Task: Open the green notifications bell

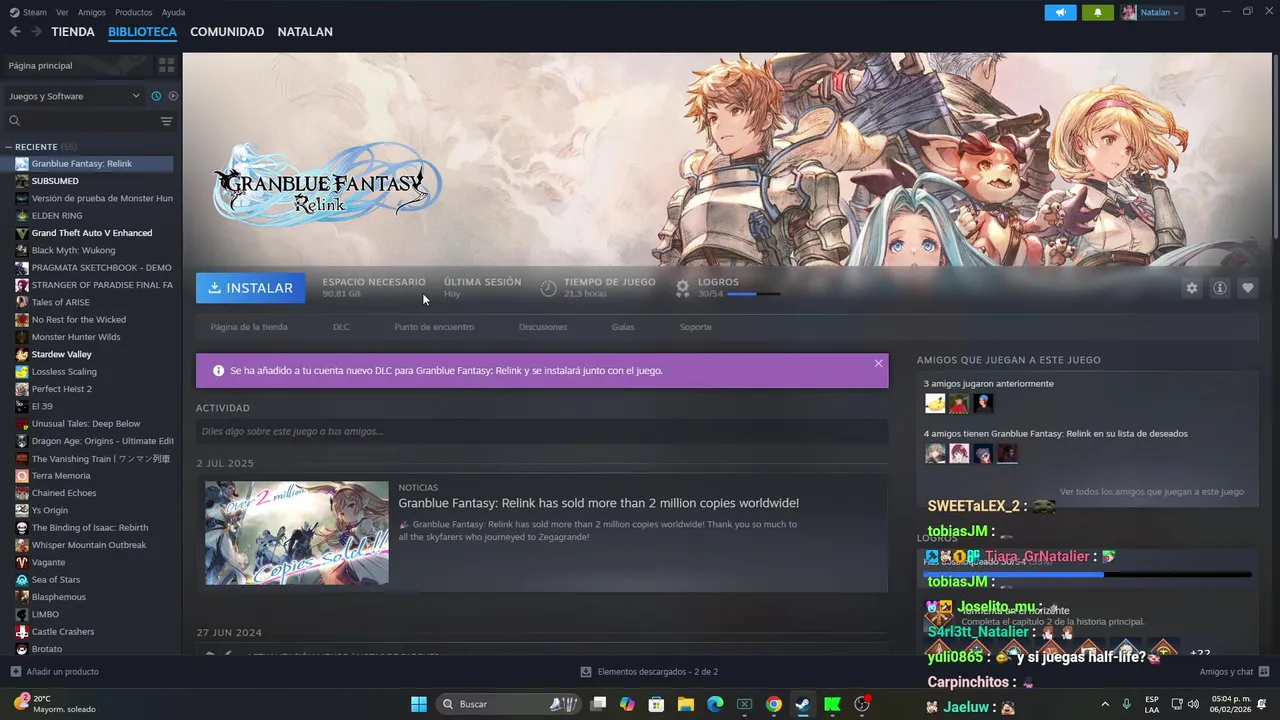Action: 1097,12
